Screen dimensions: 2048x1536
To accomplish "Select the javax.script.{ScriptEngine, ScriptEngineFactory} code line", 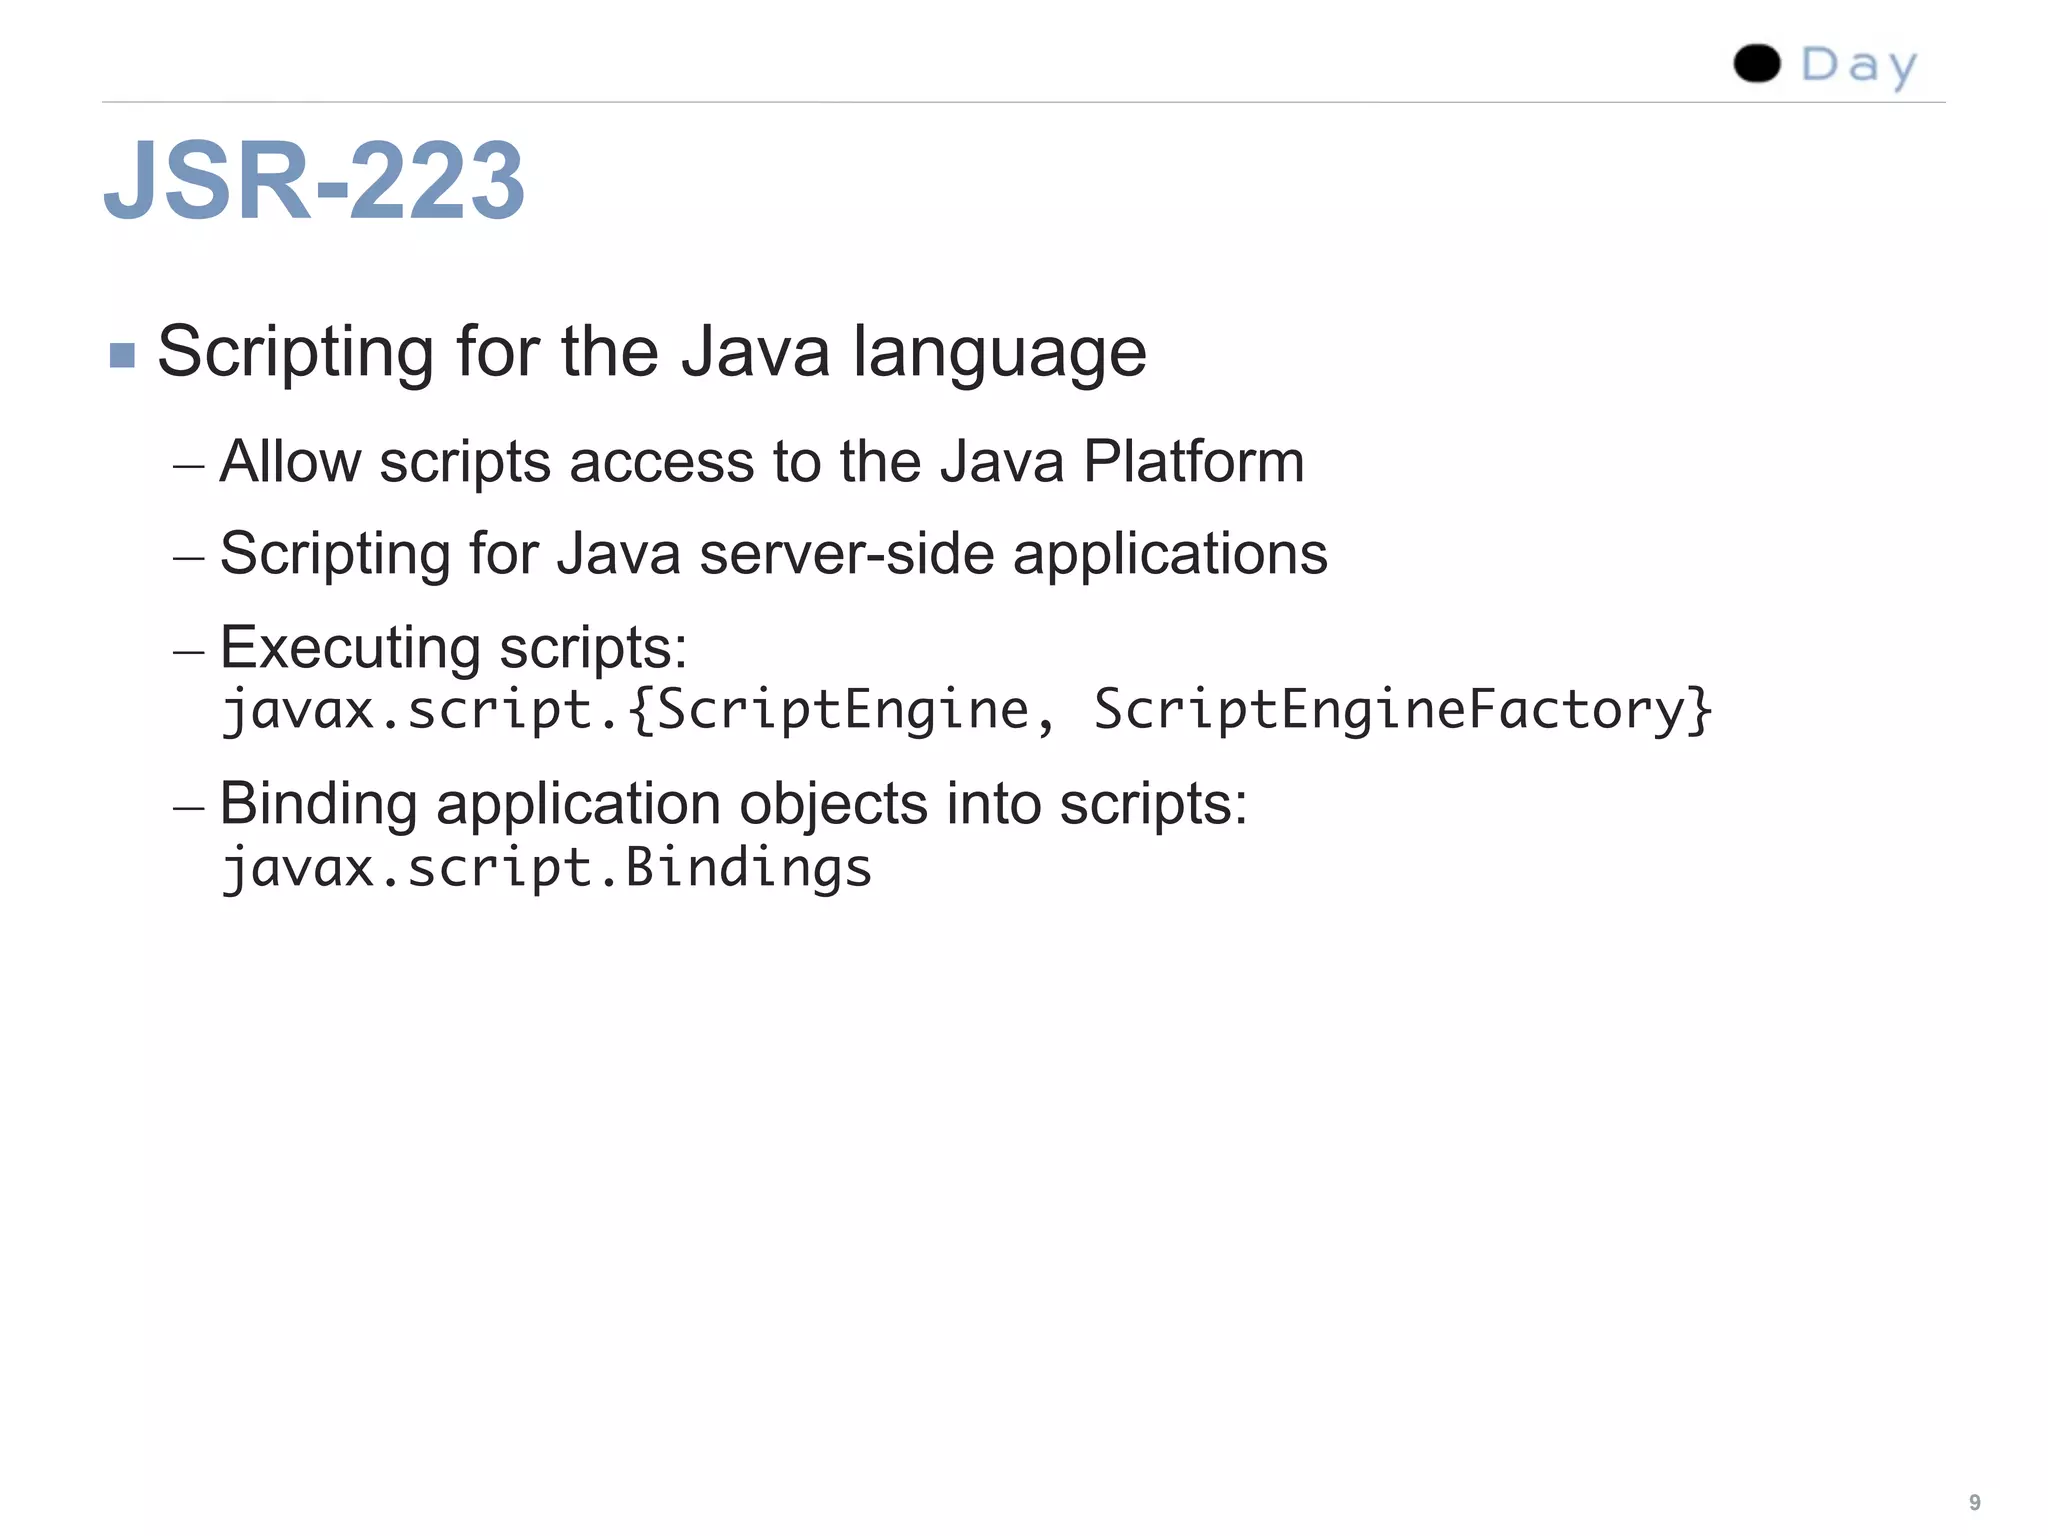I will coord(966,711).
